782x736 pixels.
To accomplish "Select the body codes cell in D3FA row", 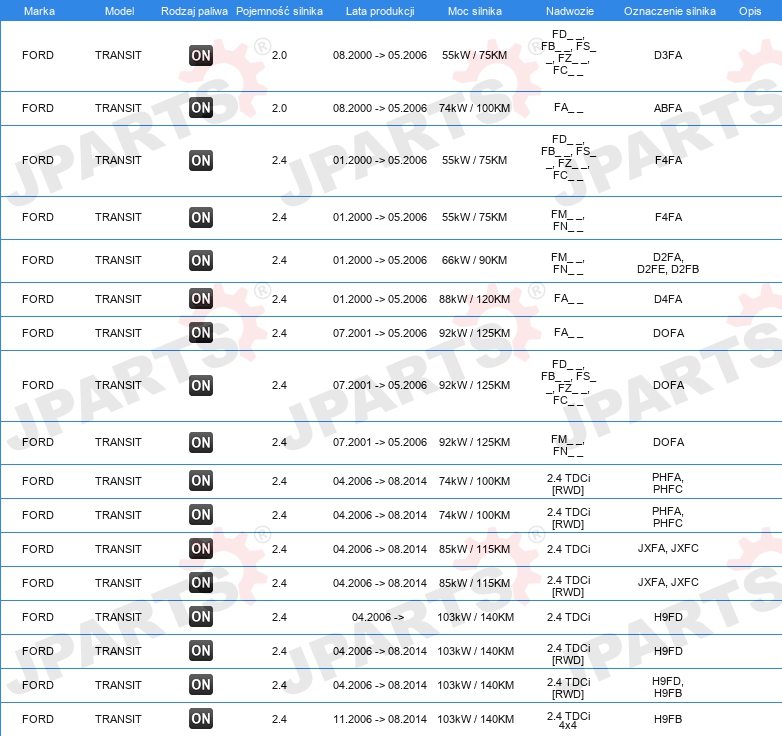I will [x=569, y=52].
